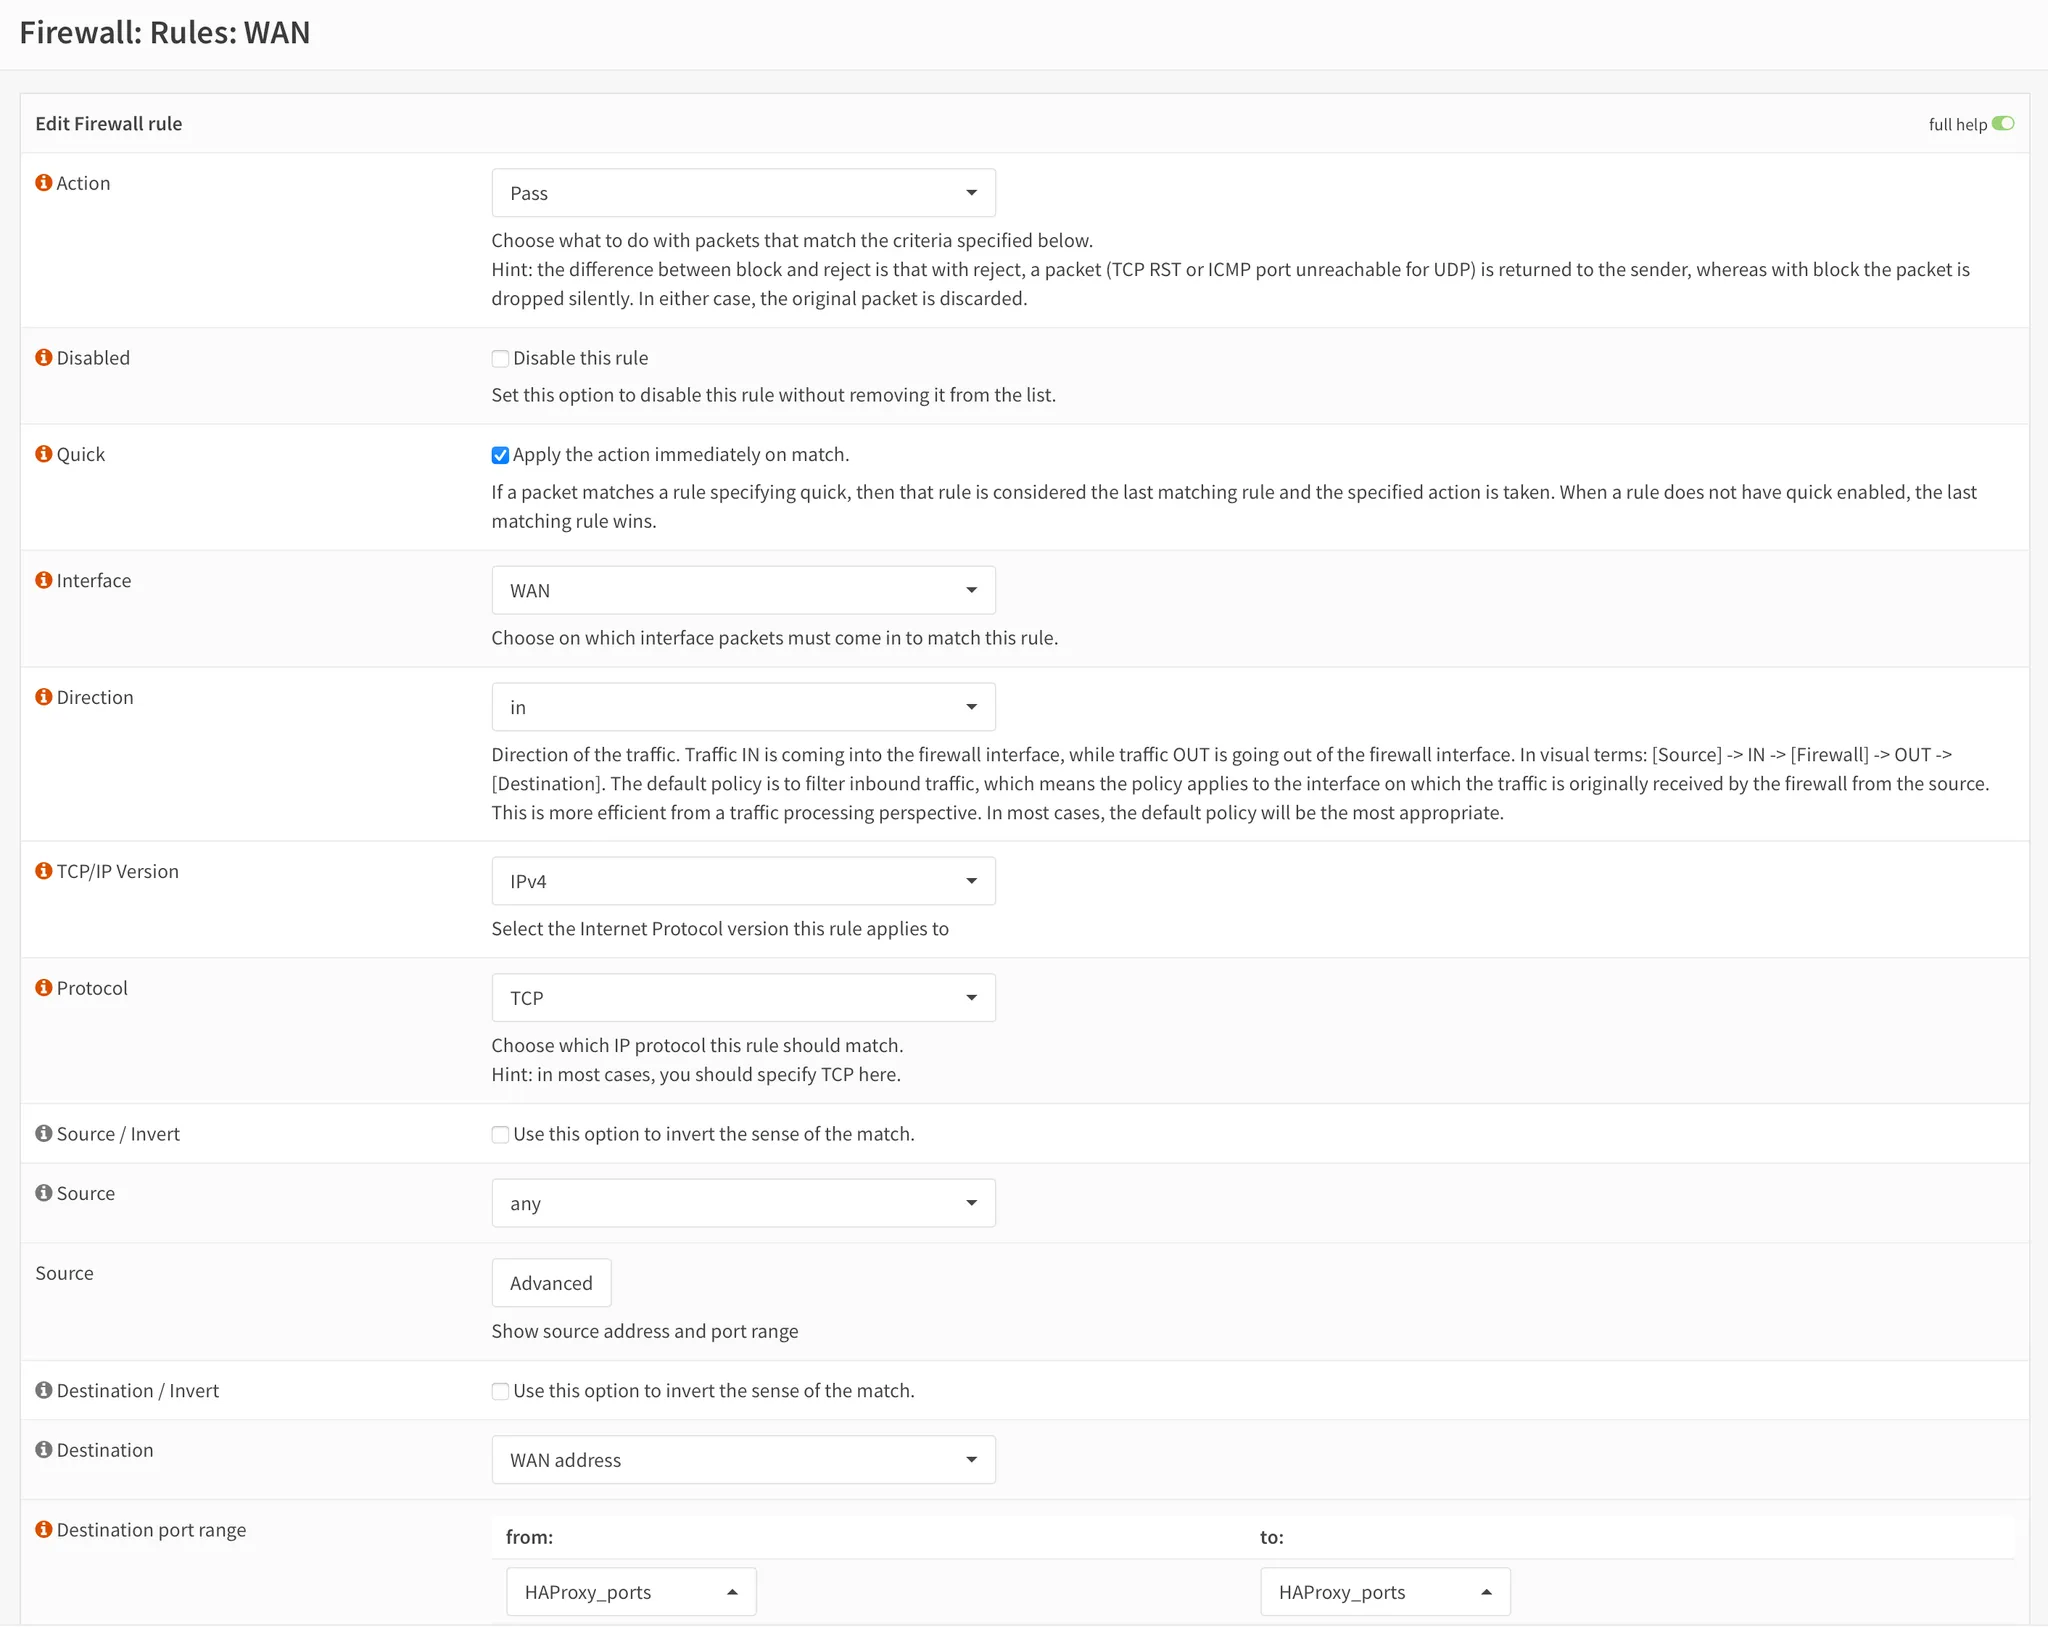Viewport: 2048px width, 1627px height.
Task: Enable the Destination / Invert checkbox
Action: coord(500,1391)
